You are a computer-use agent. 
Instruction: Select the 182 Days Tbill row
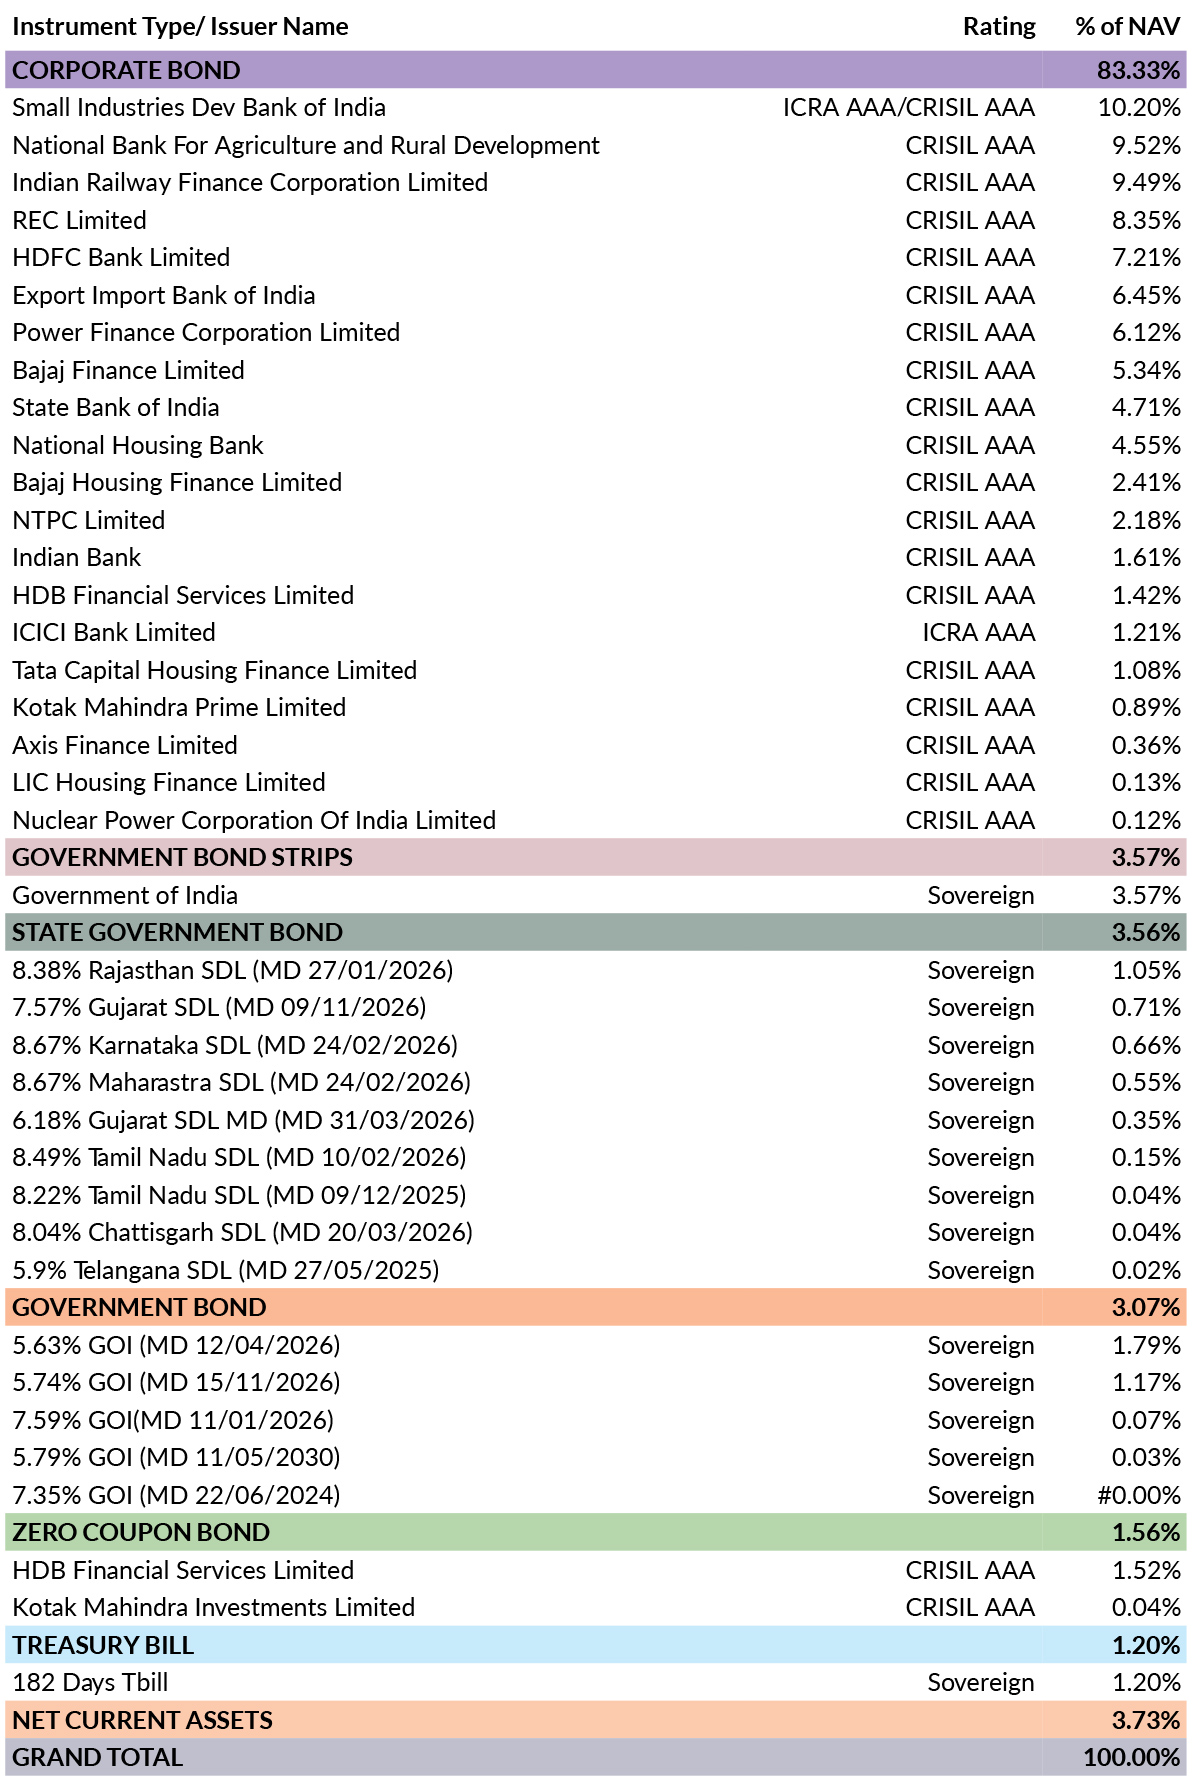[x=596, y=1683]
